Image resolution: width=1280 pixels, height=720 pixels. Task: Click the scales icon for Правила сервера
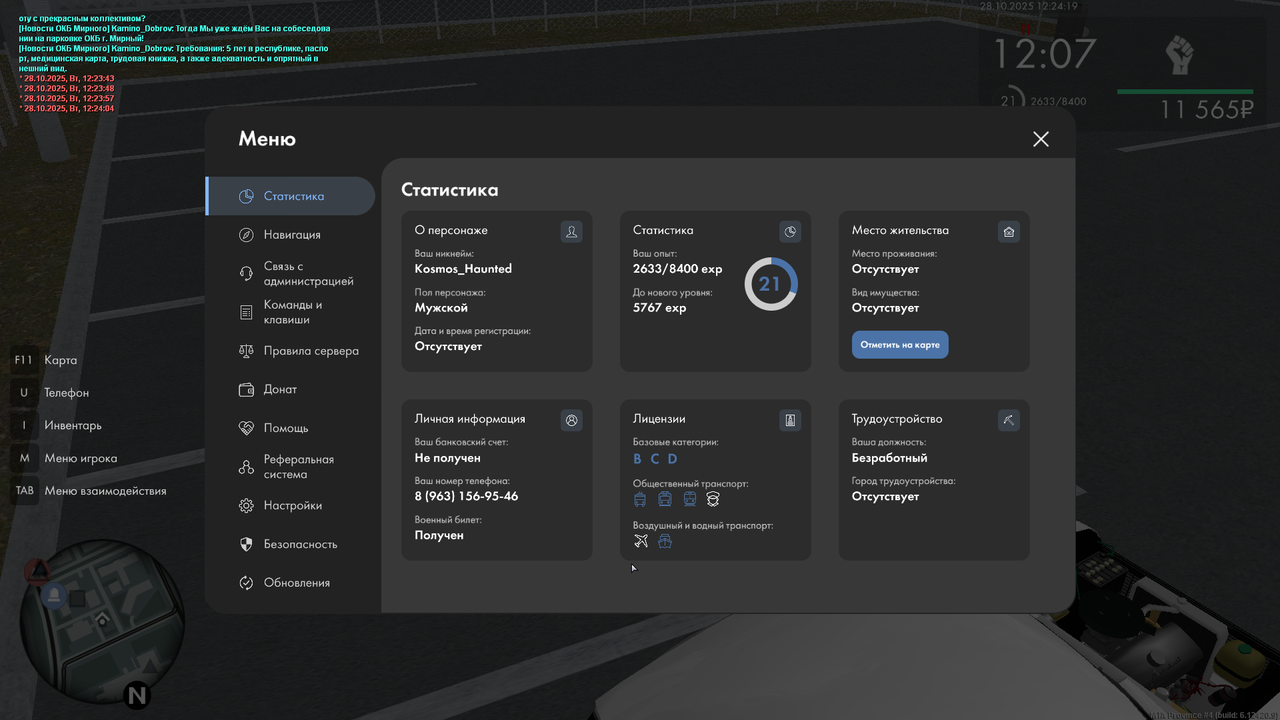tap(246, 351)
